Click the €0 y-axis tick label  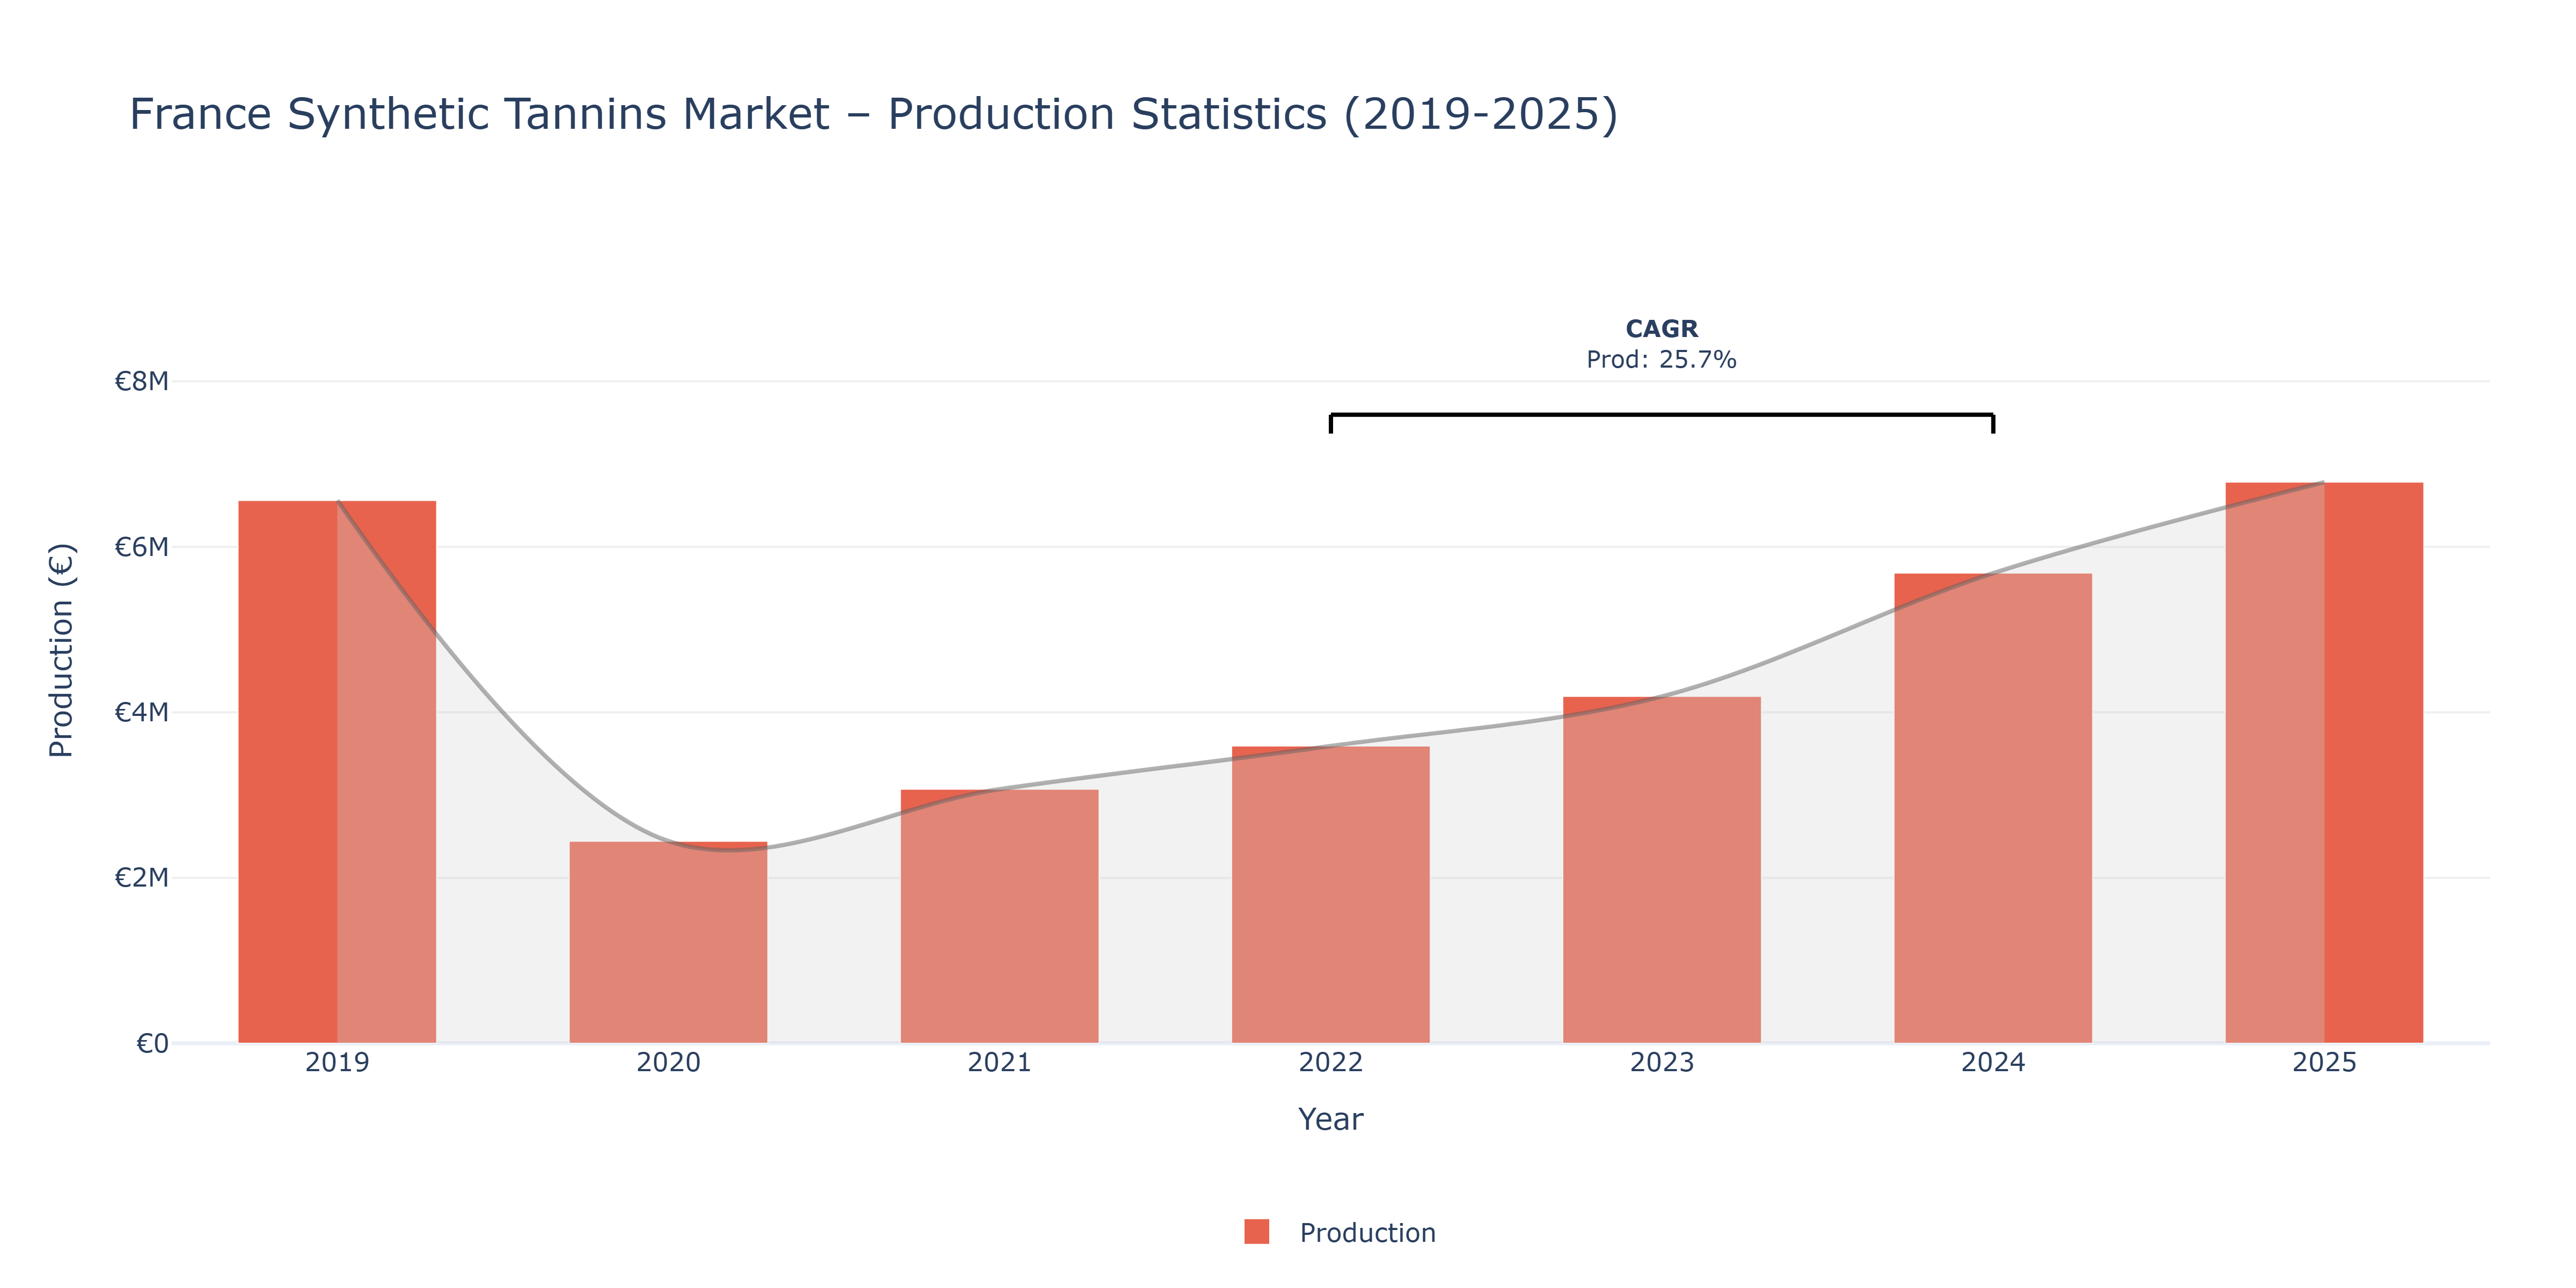(x=152, y=1044)
